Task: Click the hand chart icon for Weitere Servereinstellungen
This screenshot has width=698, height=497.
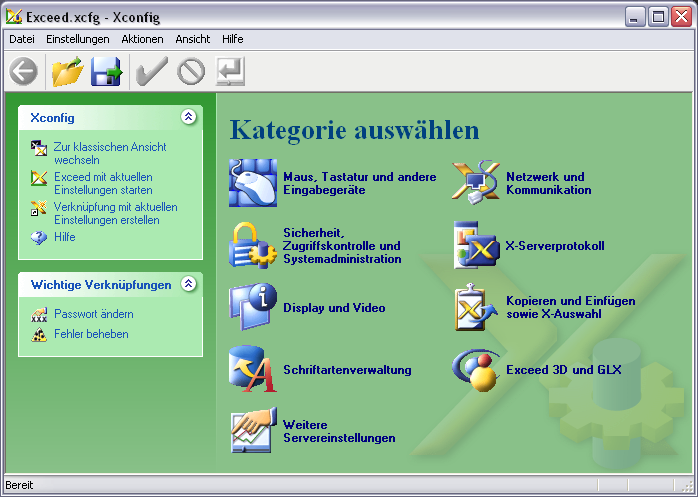Action: coord(253,431)
